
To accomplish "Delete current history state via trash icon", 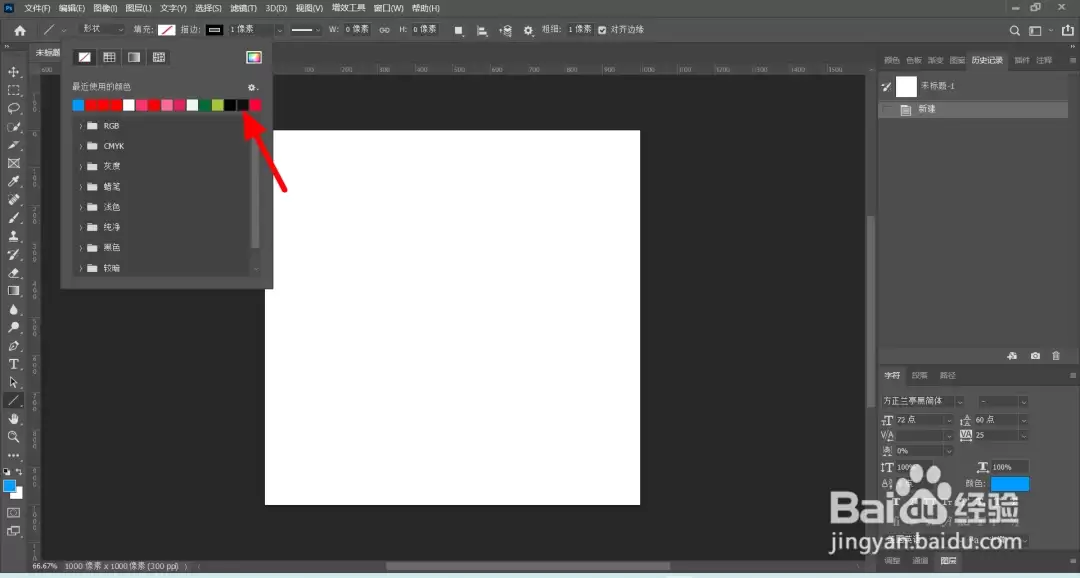I will click(1056, 355).
